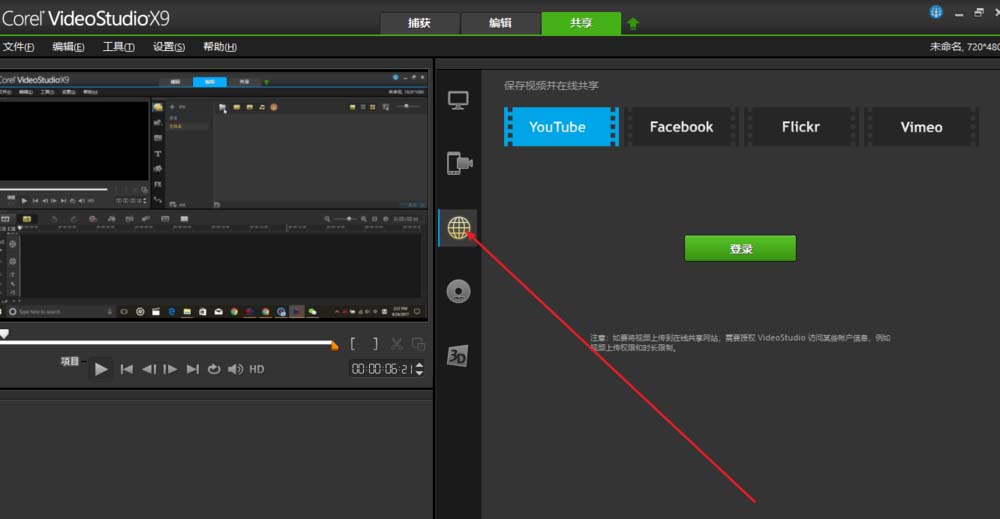Click the 项目 project mode label
Image resolution: width=1000 pixels, height=519 pixels.
click(x=70, y=361)
